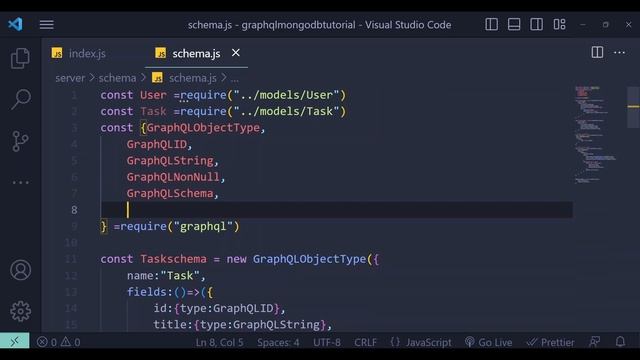Open the hamburger application menu
The image size is (640, 360).
point(47,24)
